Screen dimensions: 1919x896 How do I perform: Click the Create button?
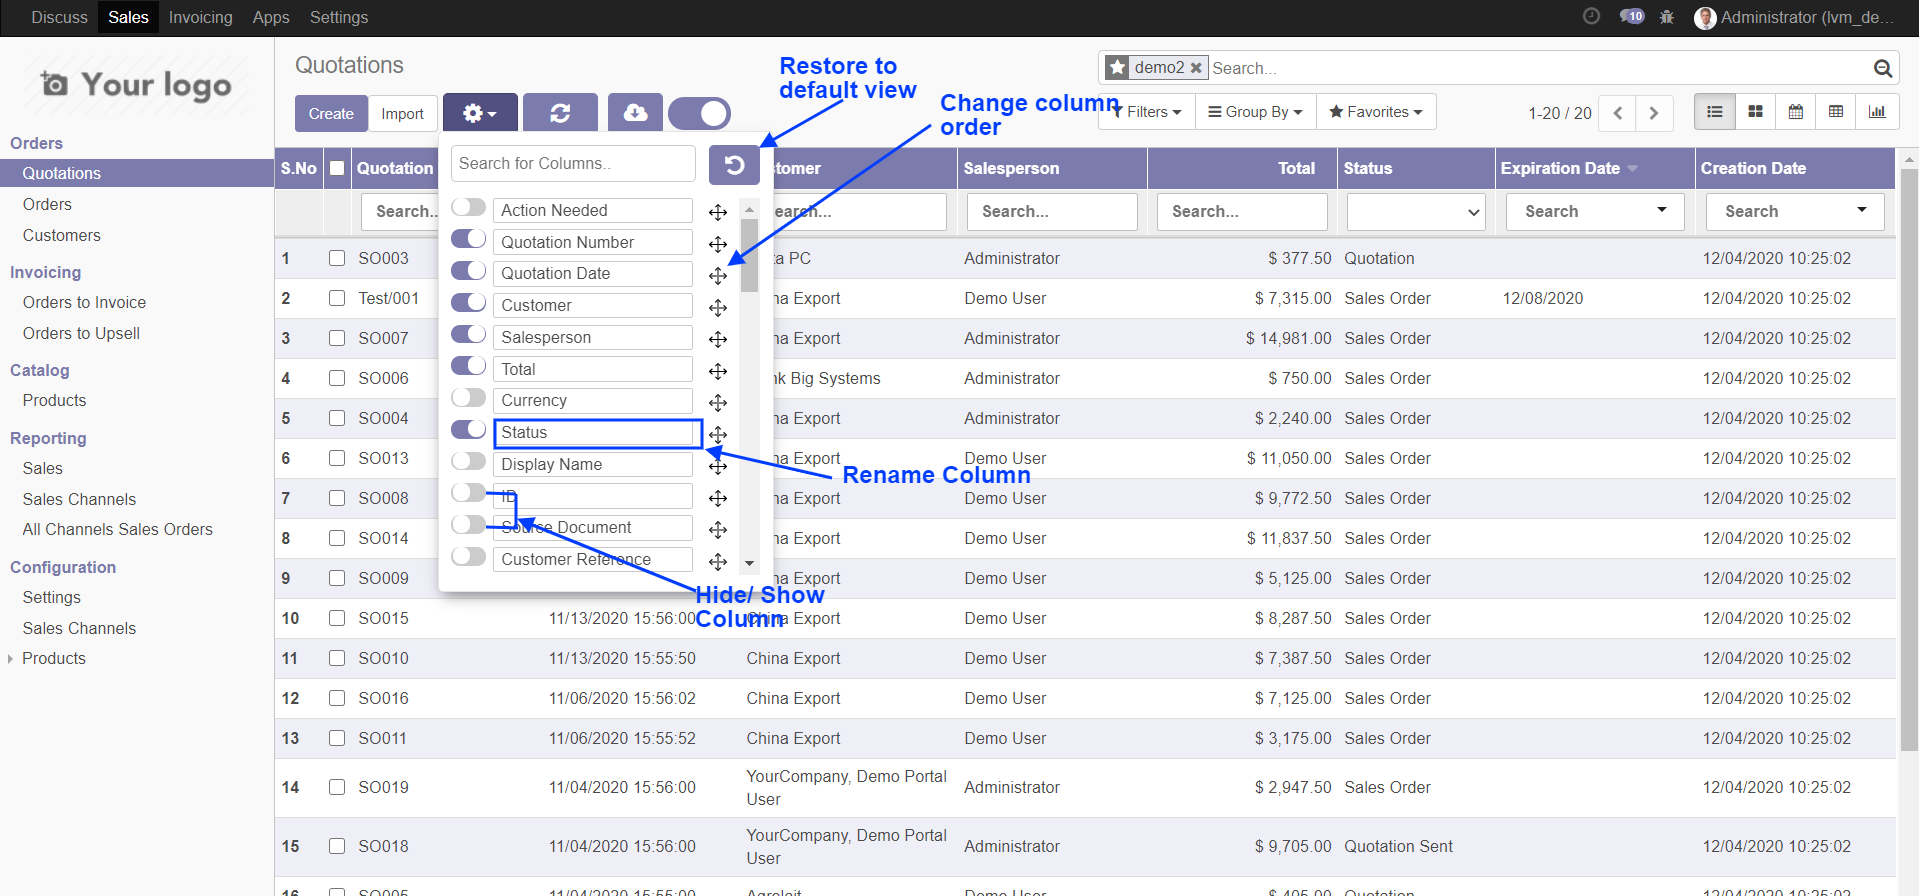click(331, 114)
